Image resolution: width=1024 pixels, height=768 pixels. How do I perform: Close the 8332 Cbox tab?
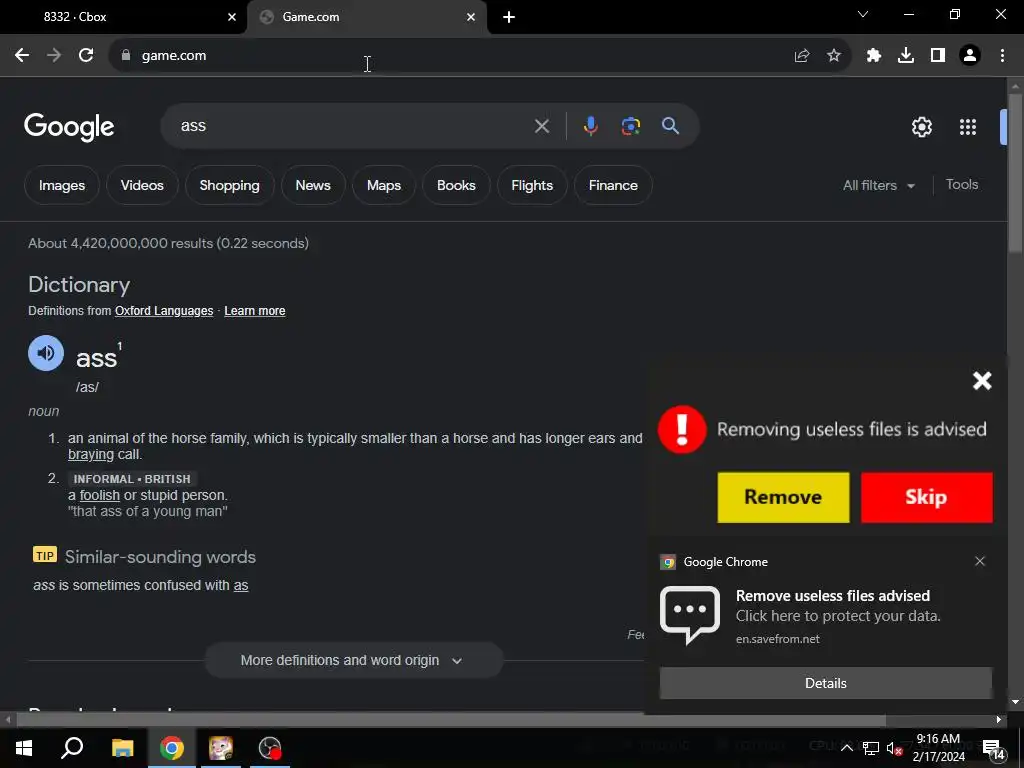point(232,17)
